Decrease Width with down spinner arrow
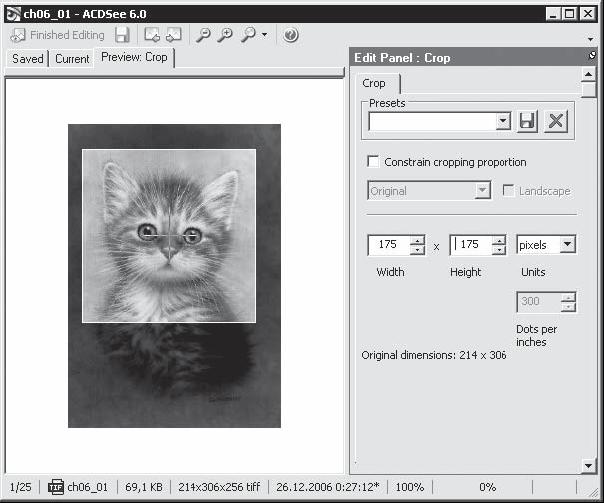604x503 pixels. [417, 250]
